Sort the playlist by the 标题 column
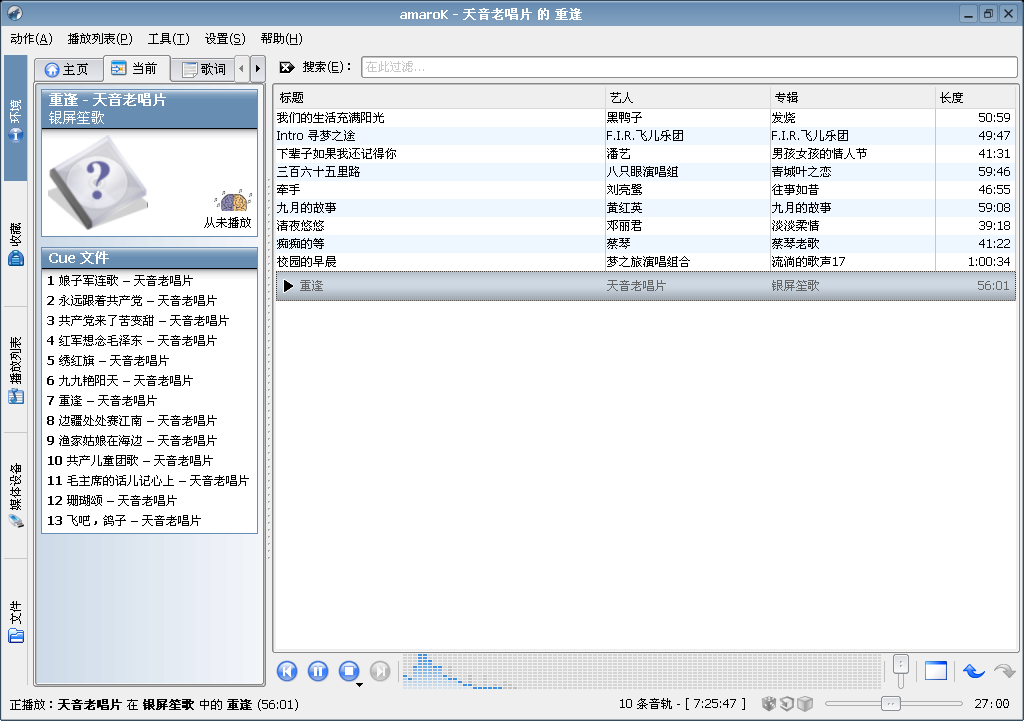 click(x=440, y=97)
